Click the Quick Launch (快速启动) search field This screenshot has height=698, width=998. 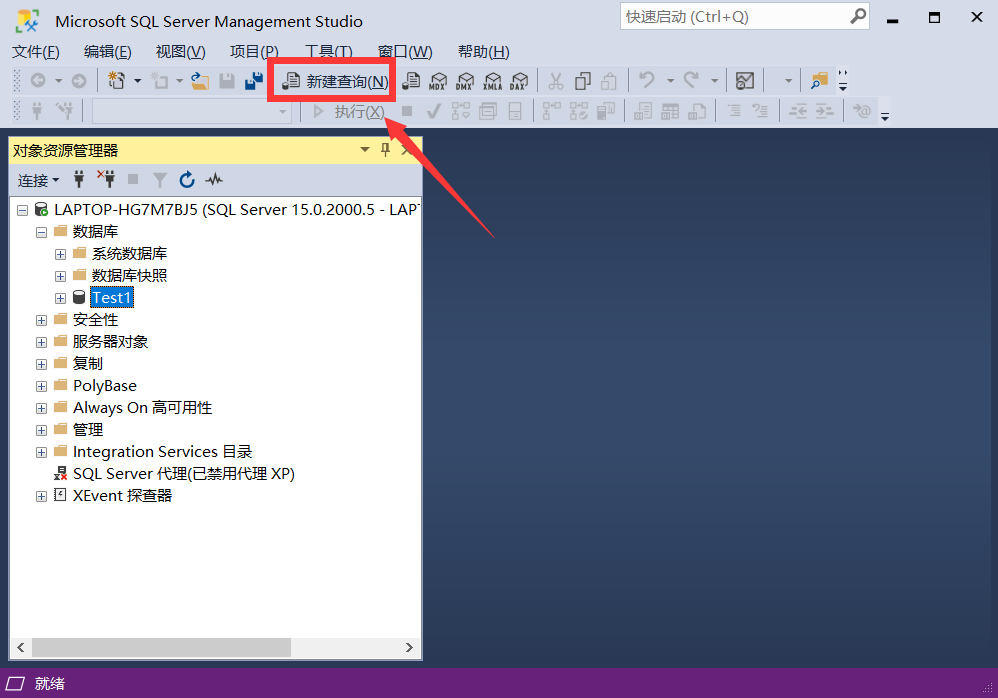(x=745, y=17)
